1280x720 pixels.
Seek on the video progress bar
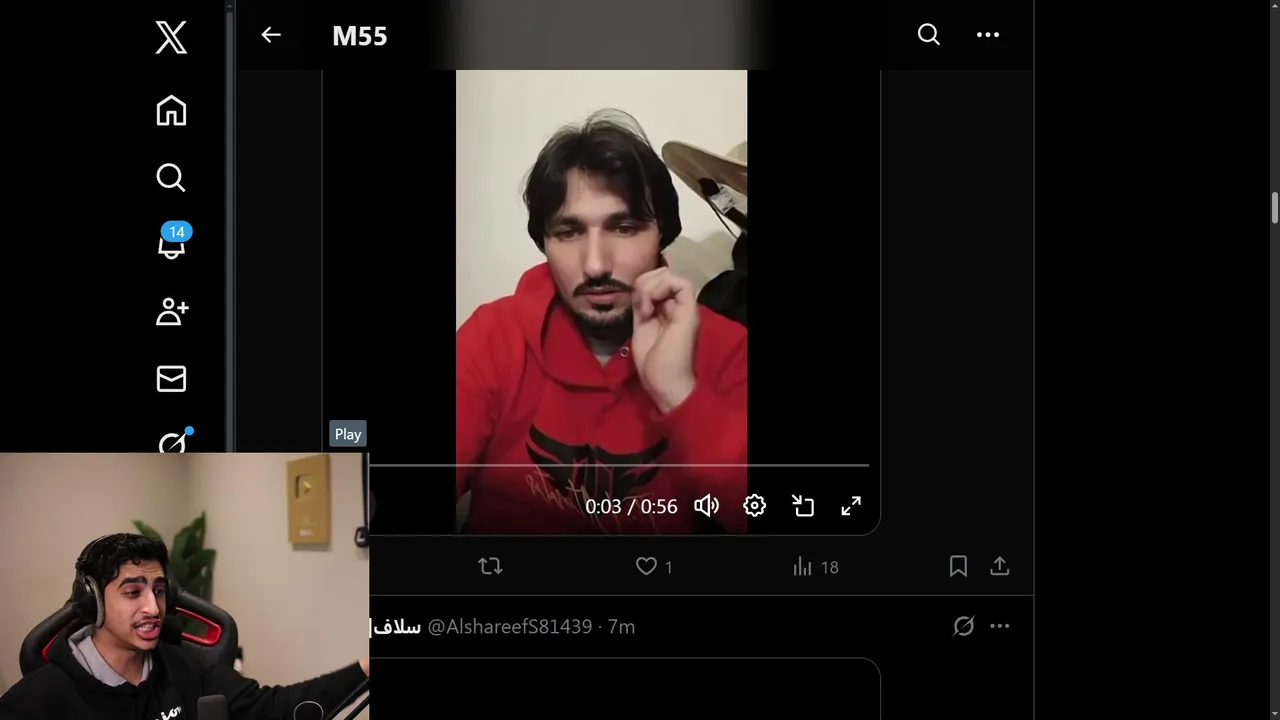click(619, 465)
